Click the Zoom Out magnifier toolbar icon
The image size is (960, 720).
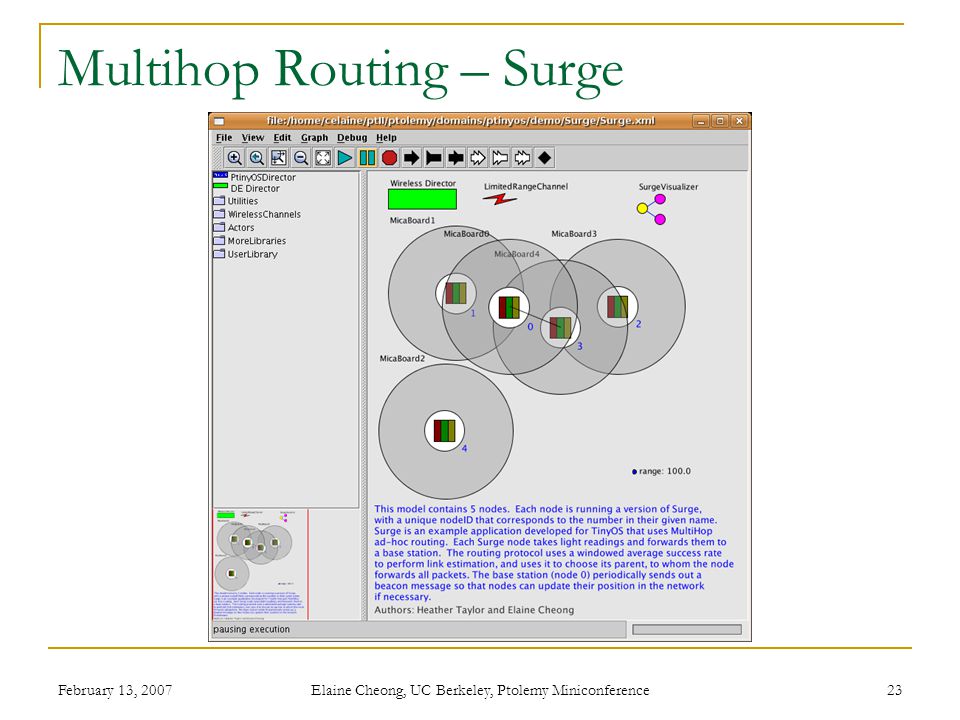click(x=301, y=158)
